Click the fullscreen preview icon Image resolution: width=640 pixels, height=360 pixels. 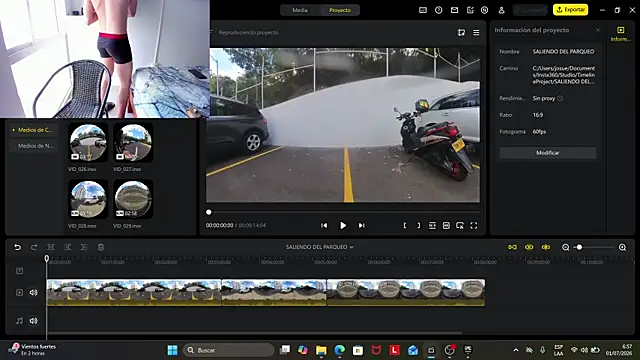(473, 226)
